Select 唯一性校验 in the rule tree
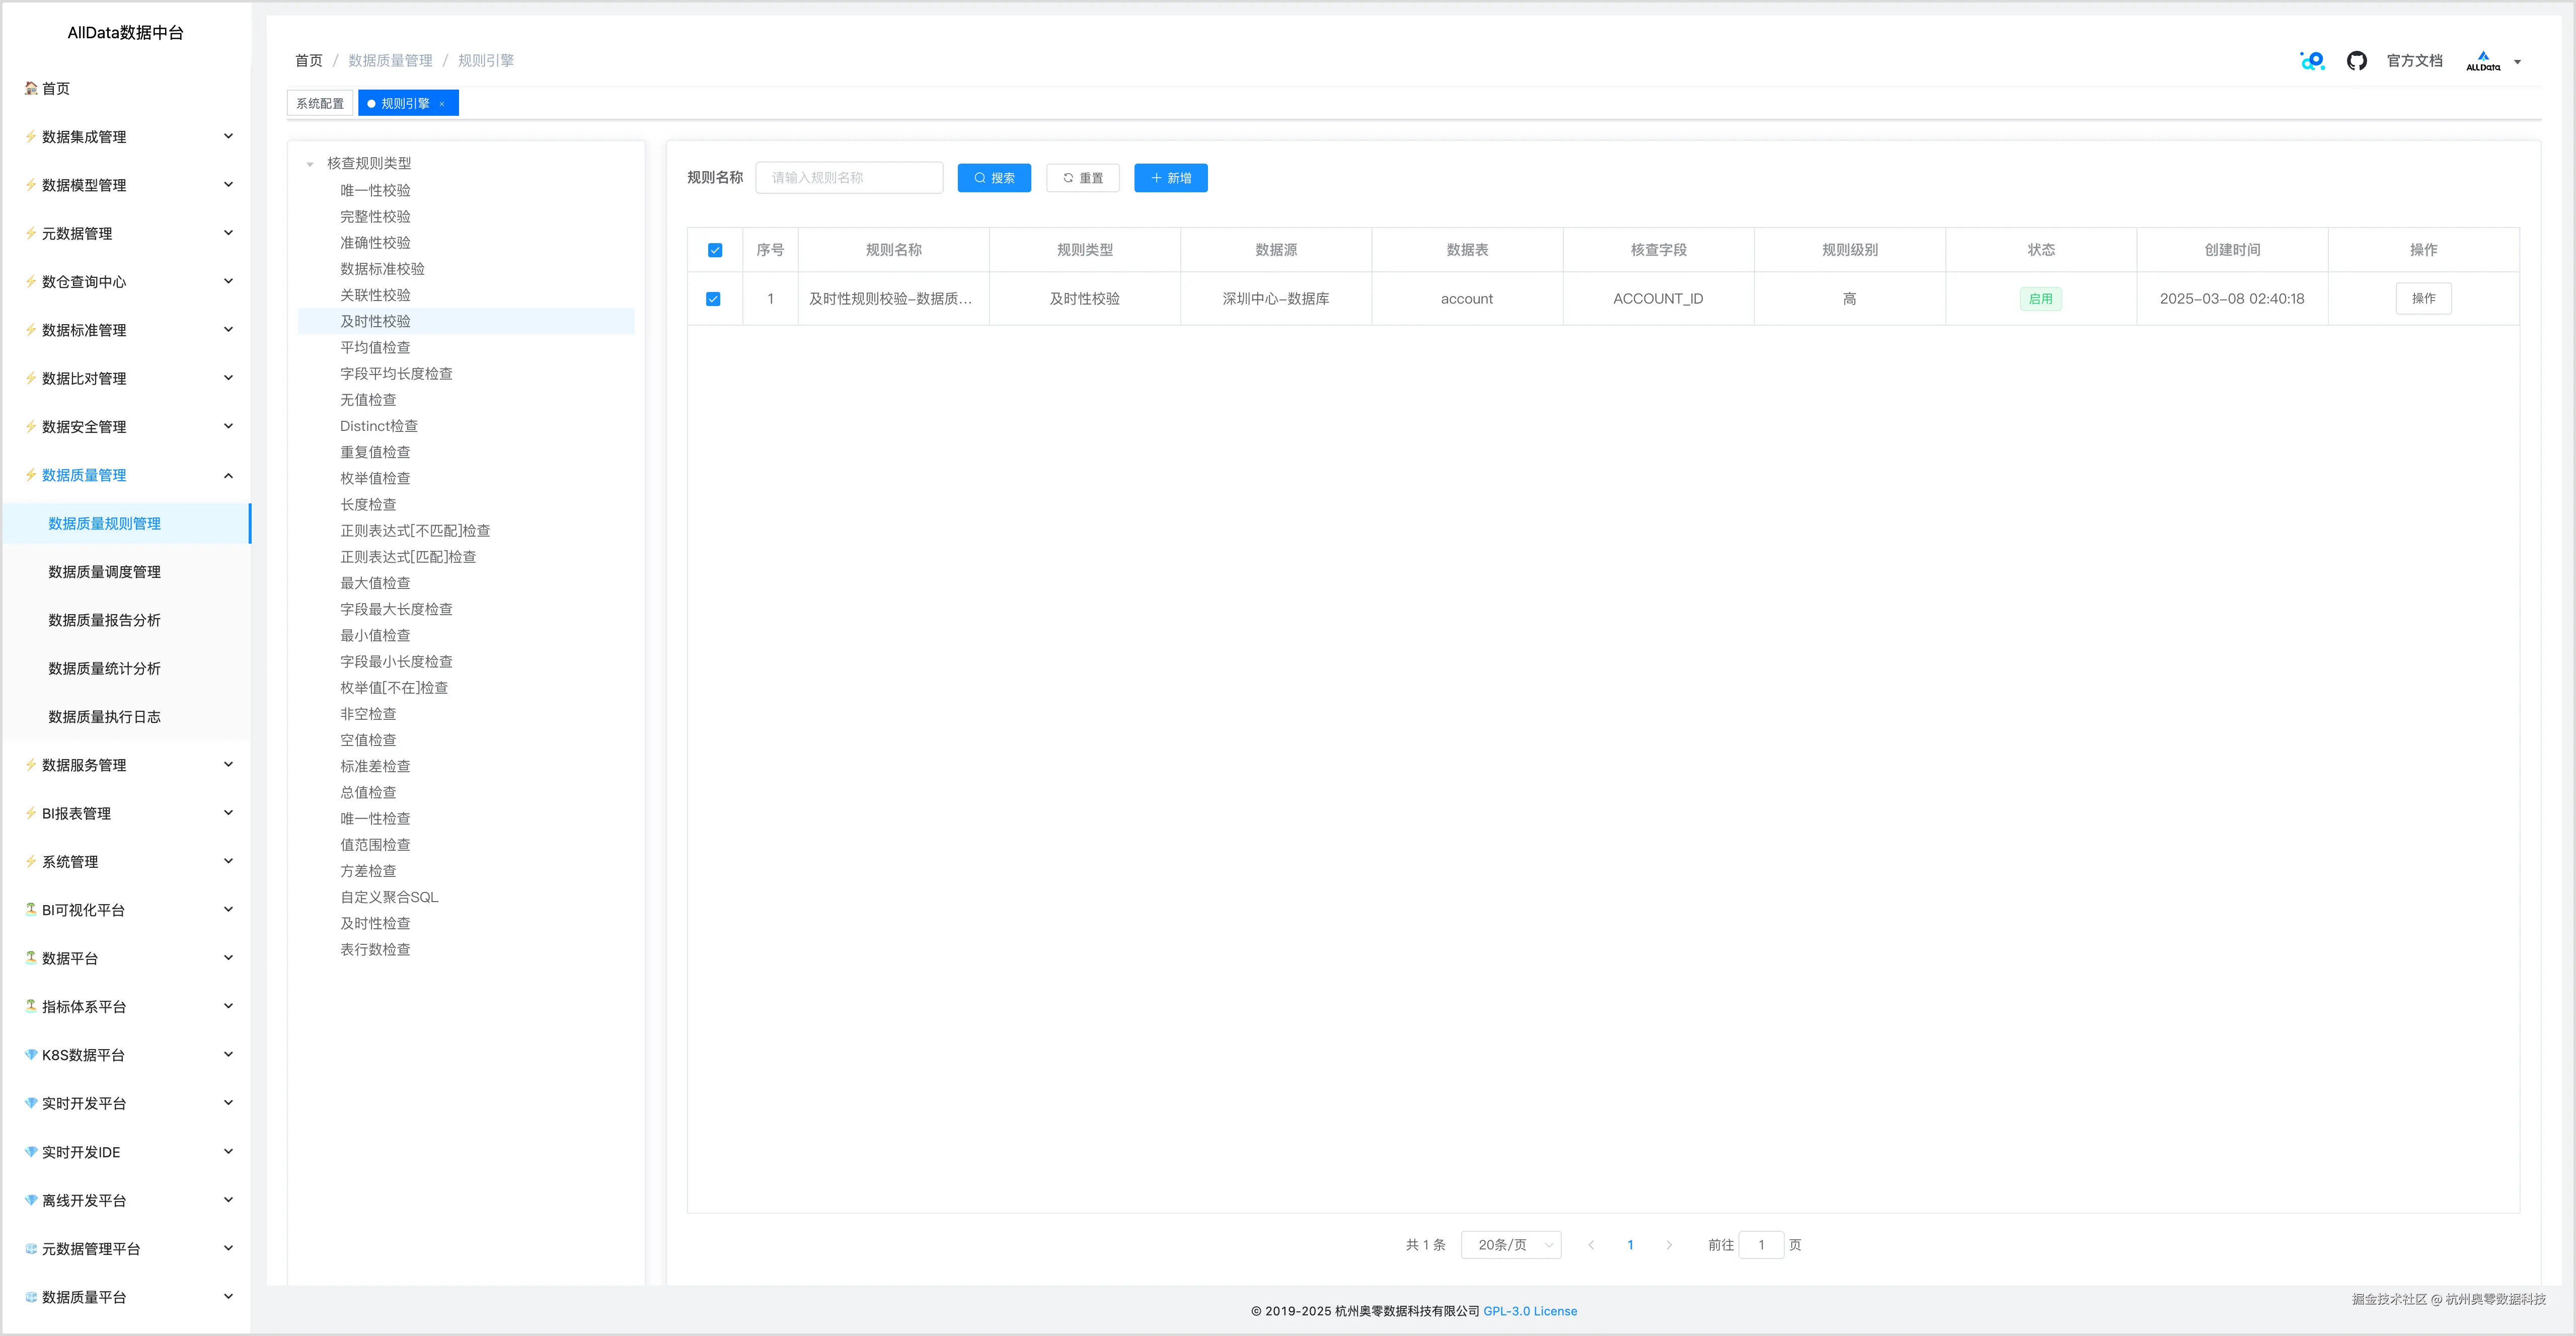 375,190
